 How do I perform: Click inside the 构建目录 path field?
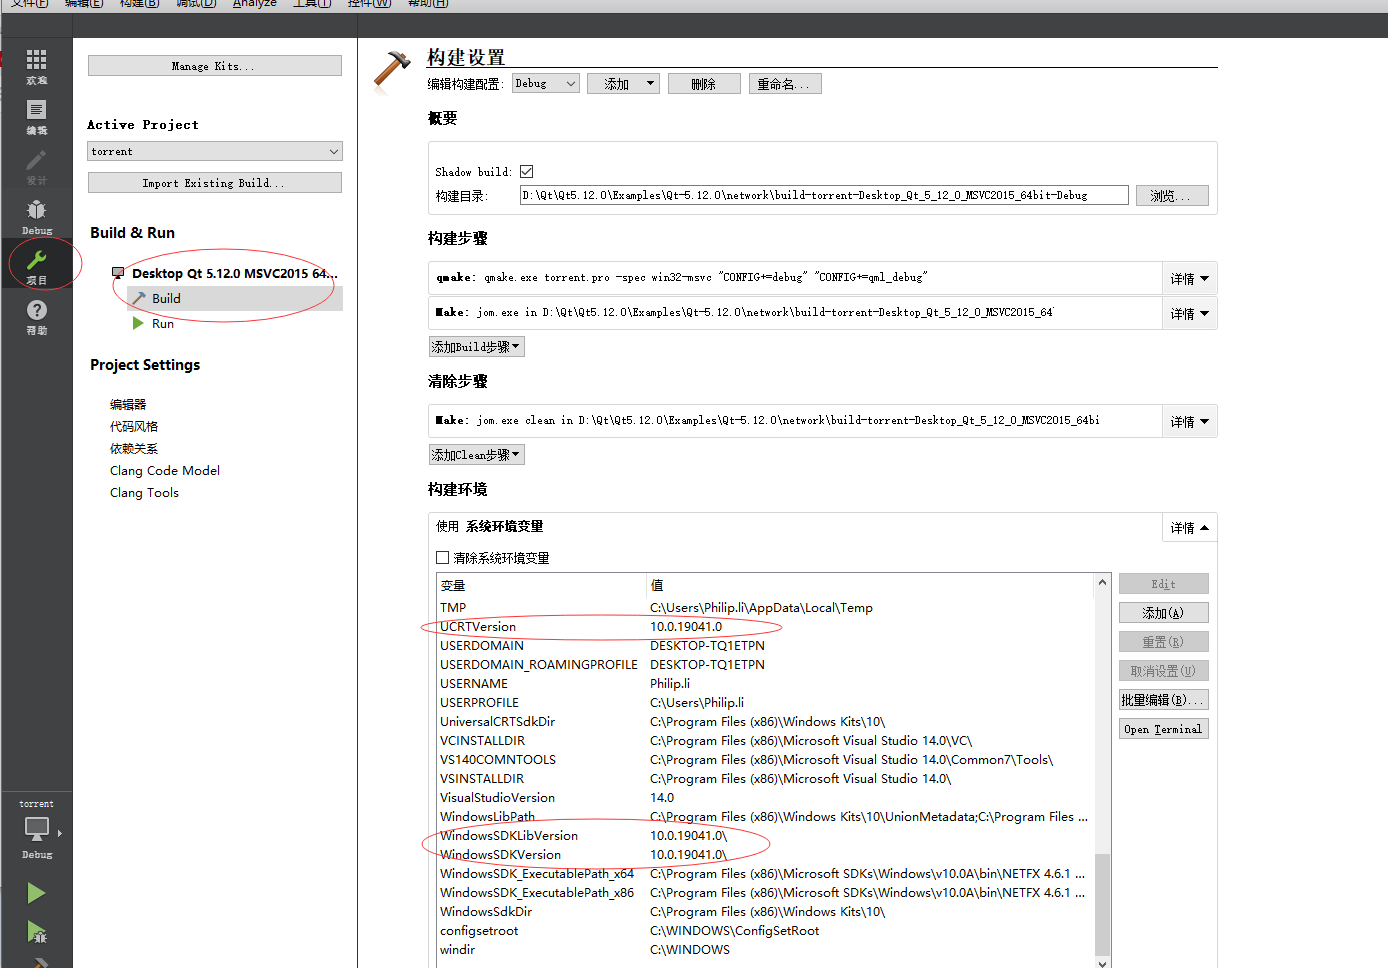824,195
